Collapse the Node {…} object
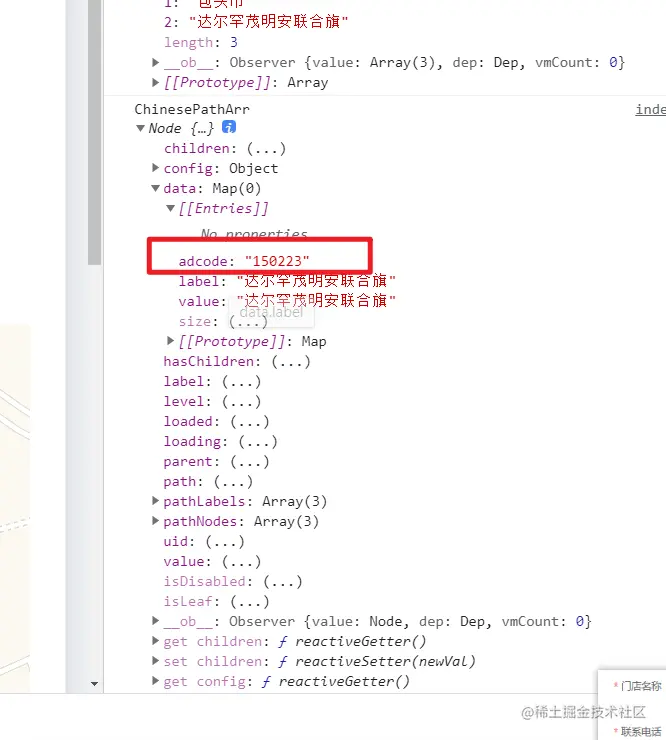Viewport: 666px width, 740px height. tap(140, 128)
